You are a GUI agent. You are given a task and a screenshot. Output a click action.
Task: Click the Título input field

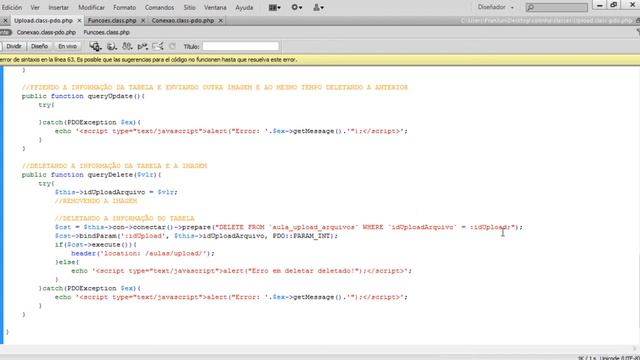[241, 47]
